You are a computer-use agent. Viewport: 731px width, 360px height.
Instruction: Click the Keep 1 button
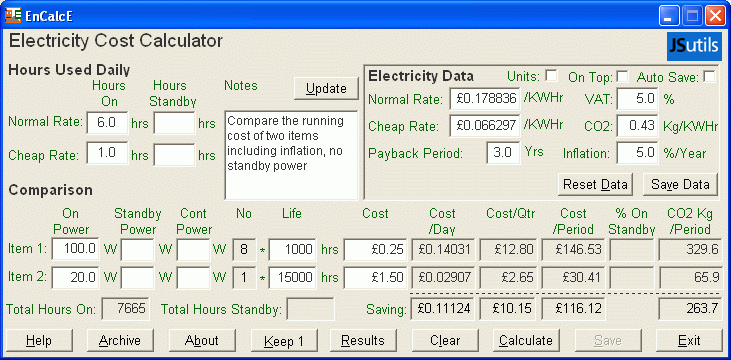coord(284,340)
